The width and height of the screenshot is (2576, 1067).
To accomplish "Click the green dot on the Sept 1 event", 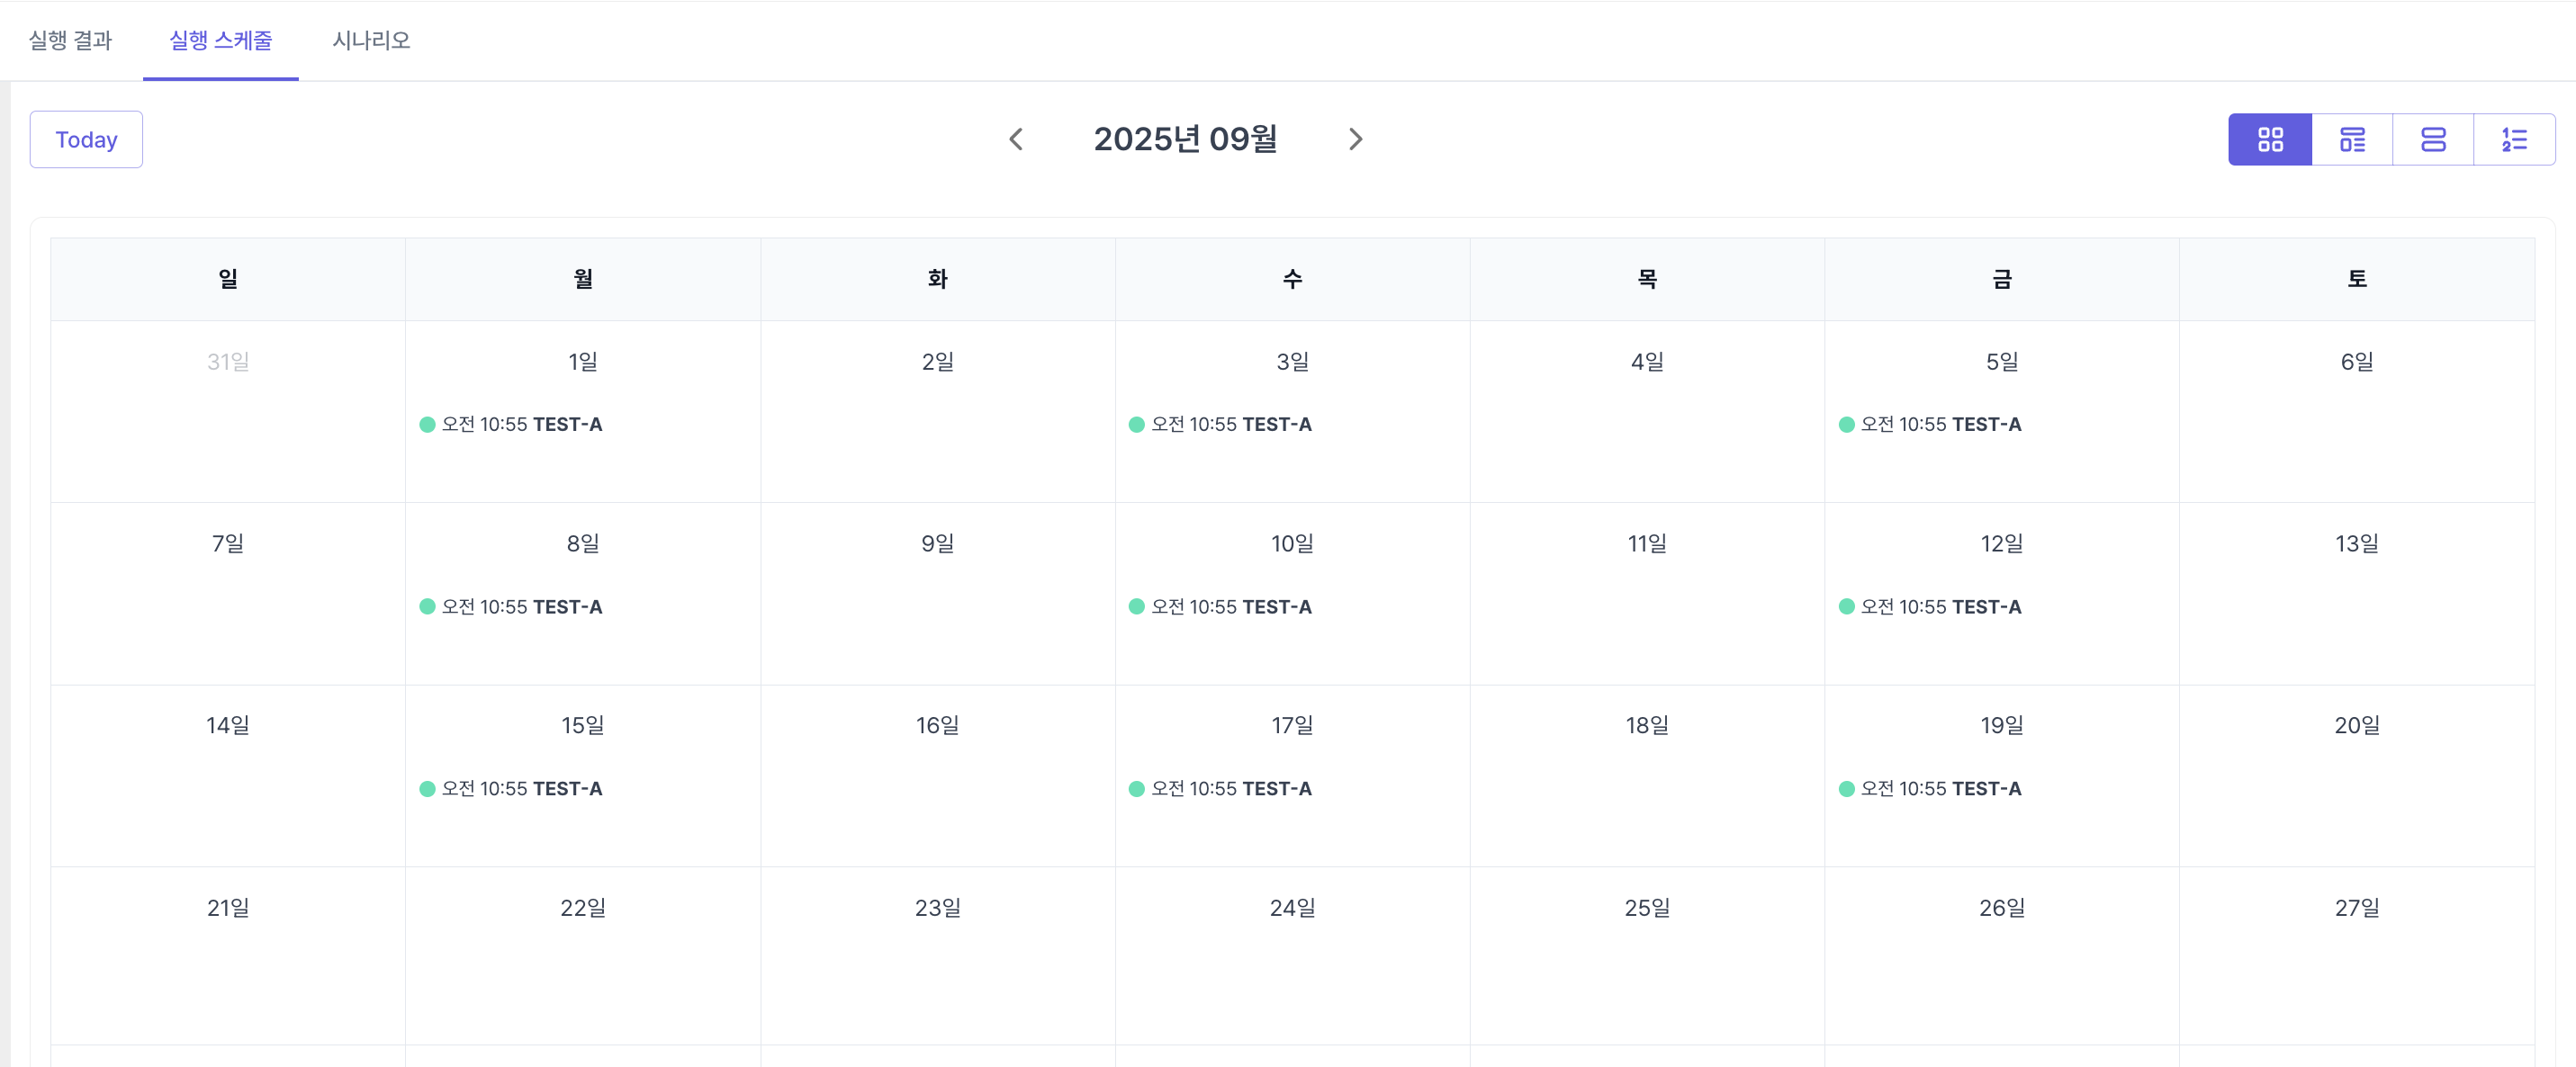I will pos(427,425).
